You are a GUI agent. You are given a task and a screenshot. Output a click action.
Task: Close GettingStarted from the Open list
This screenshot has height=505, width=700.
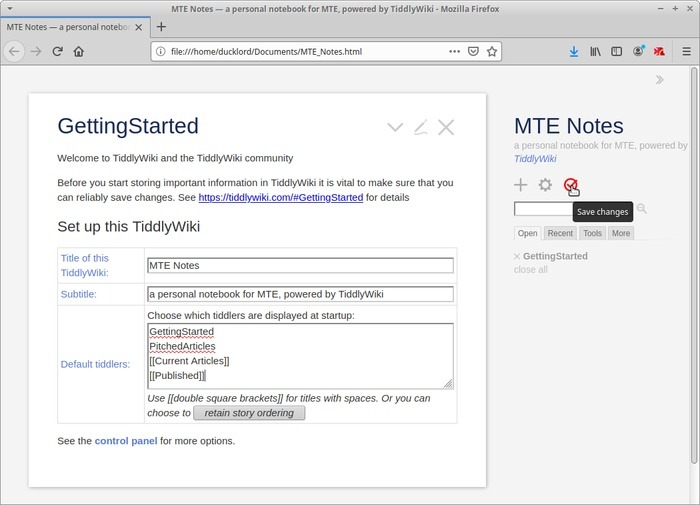(x=517, y=256)
